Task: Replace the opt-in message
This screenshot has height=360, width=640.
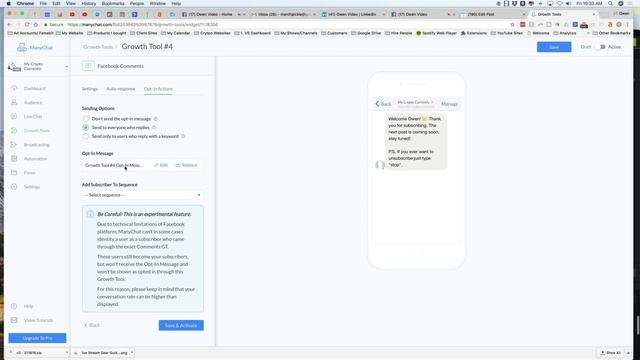Action: tap(186, 165)
